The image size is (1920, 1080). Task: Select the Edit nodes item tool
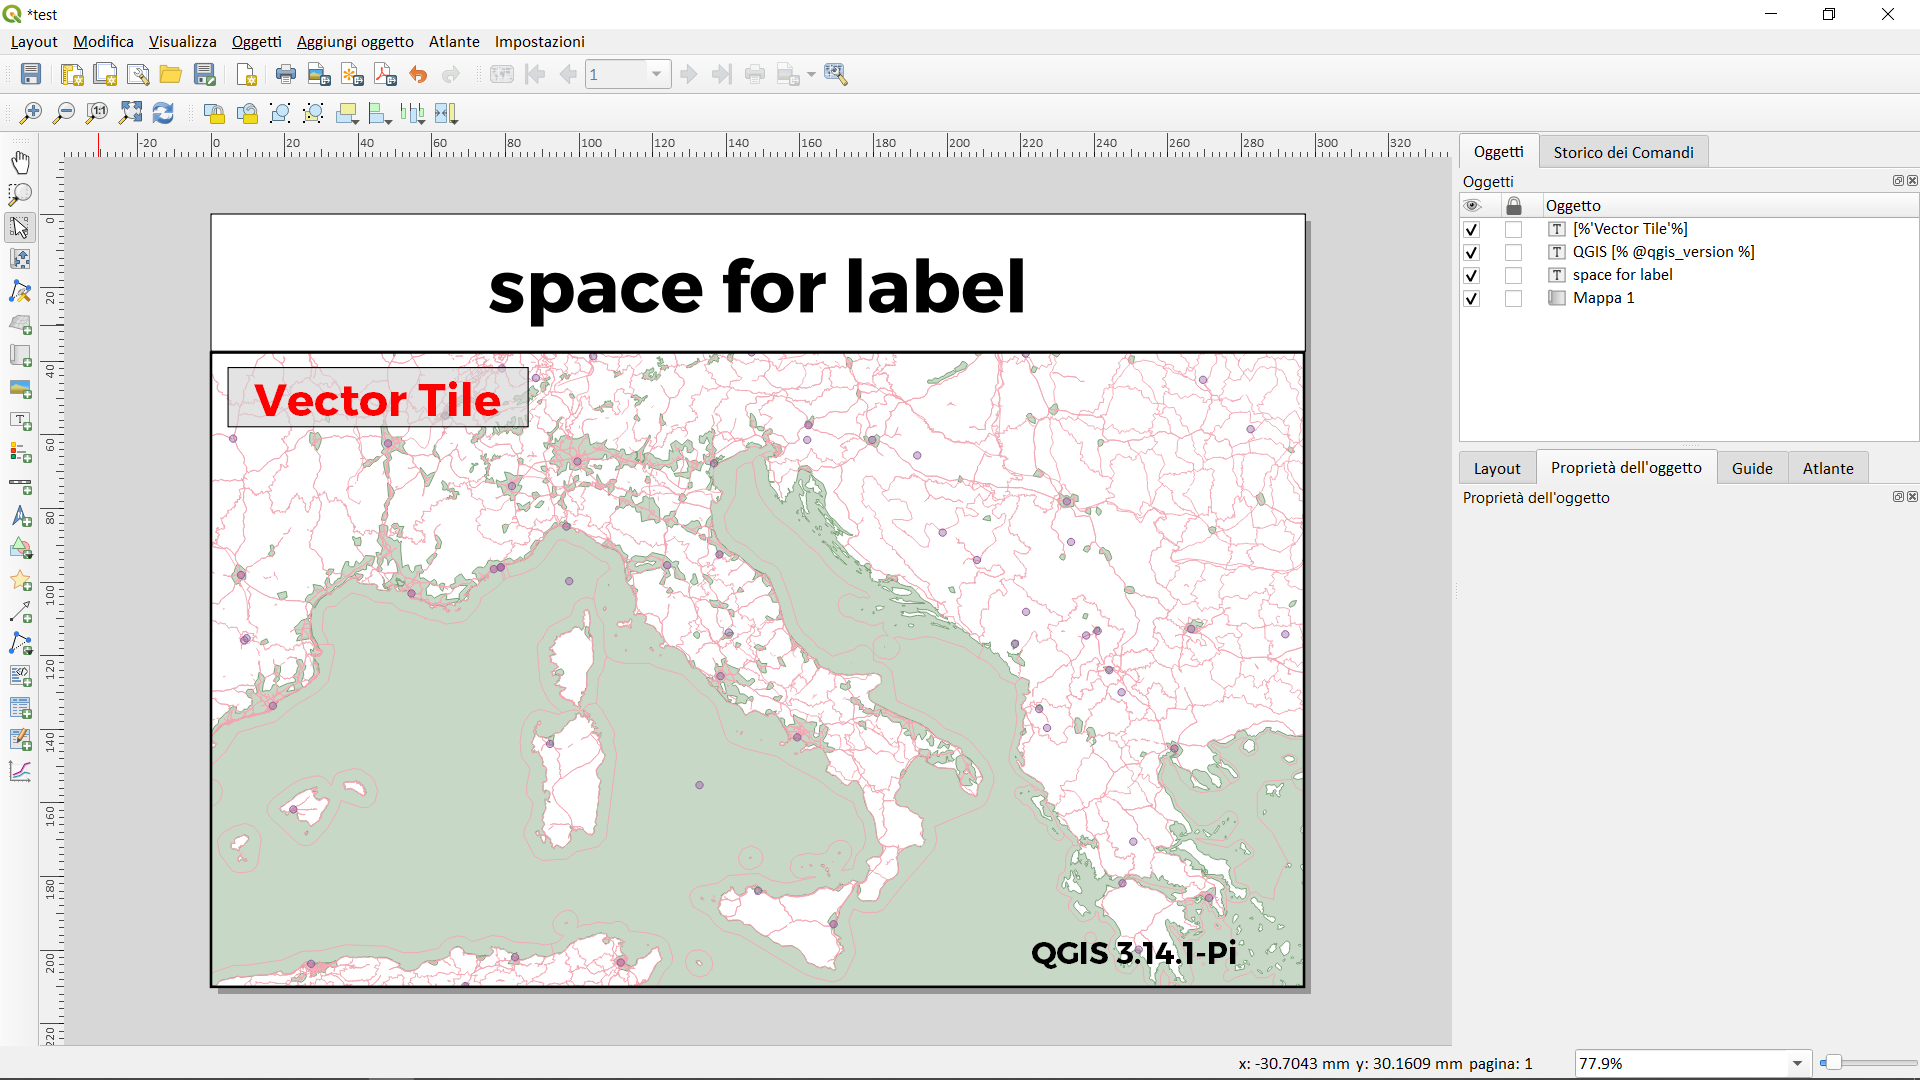tap(20, 291)
